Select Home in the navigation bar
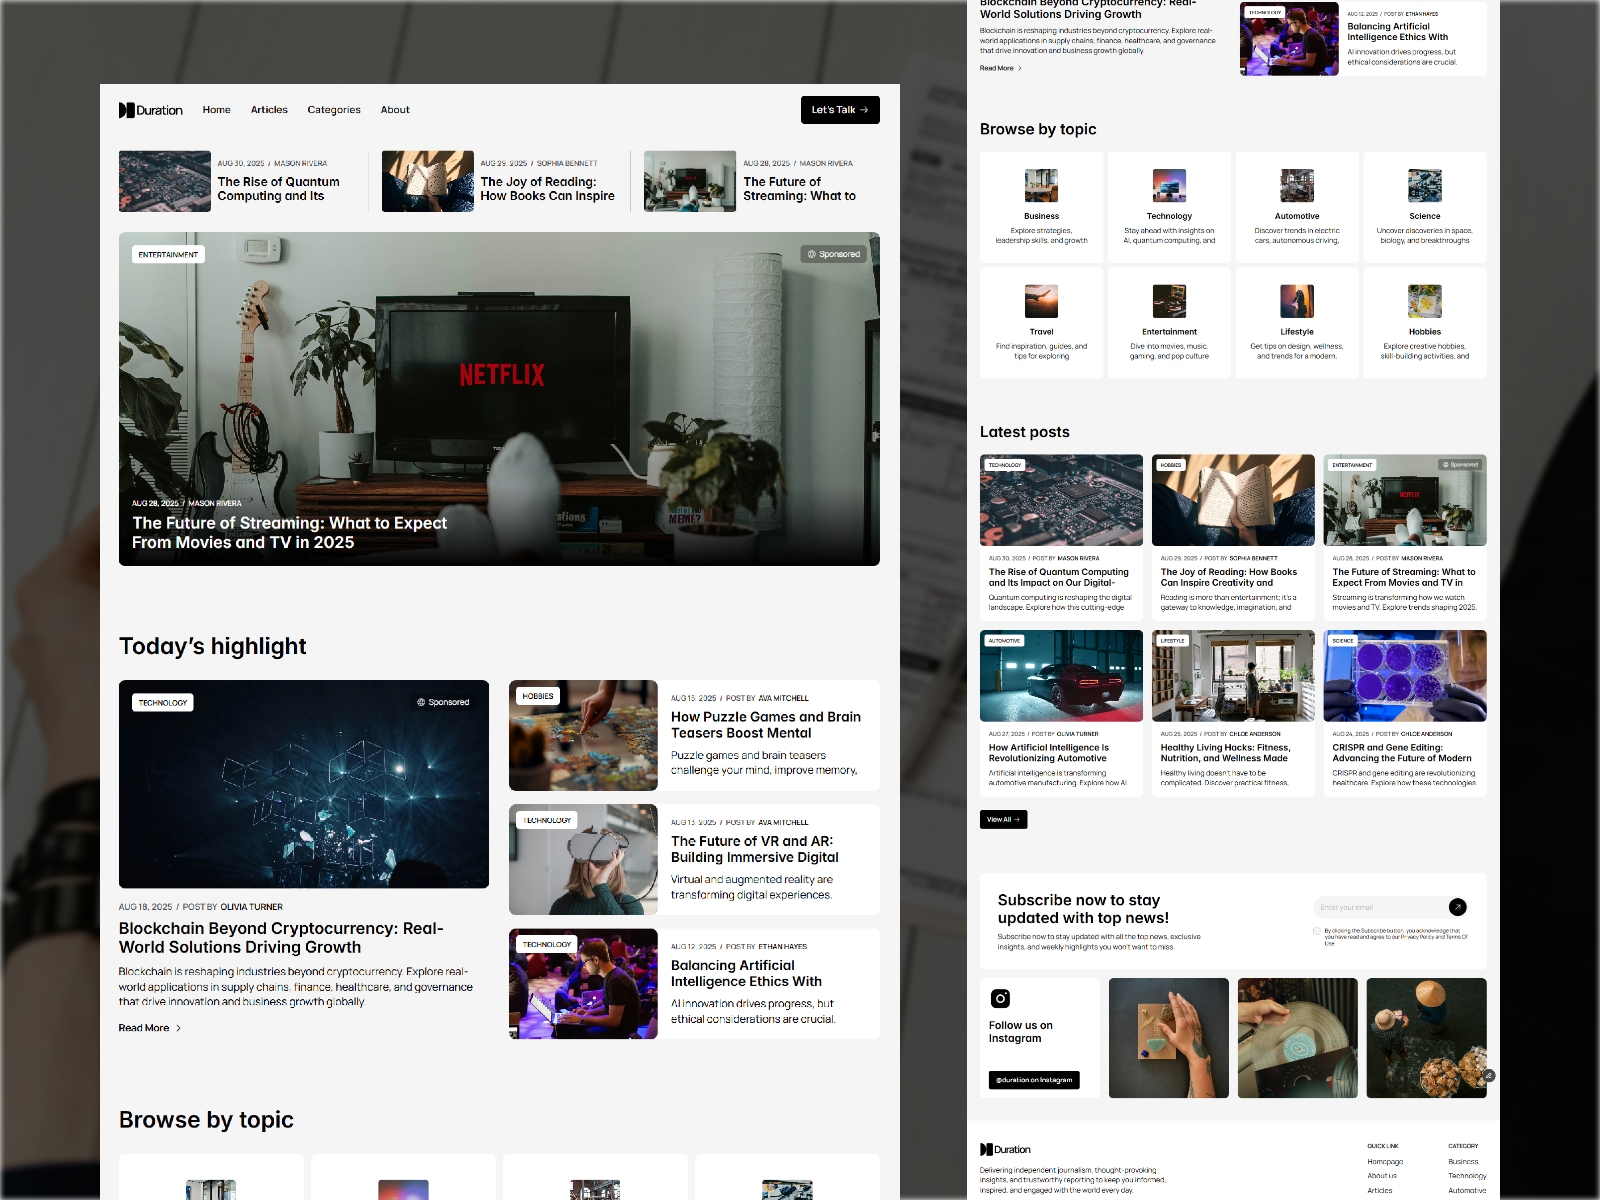The image size is (1600, 1200). pyautogui.click(x=216, y=110)
